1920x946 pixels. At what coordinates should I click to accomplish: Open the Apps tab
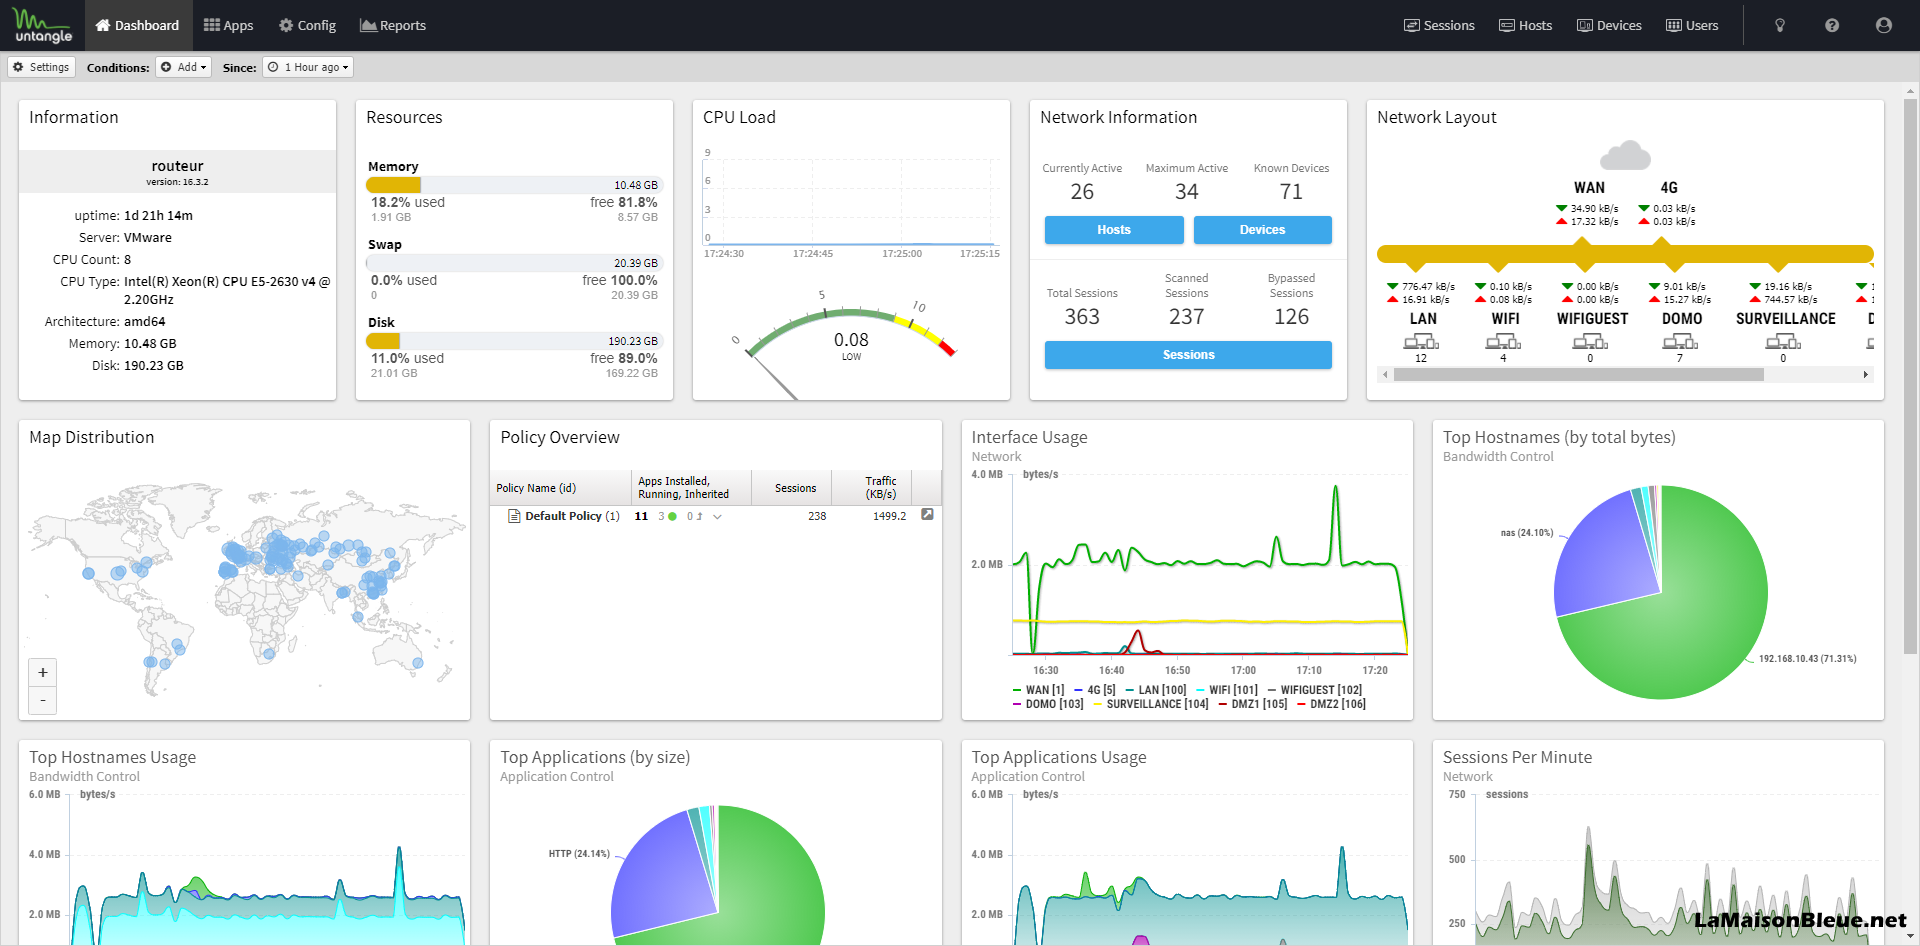[x=228, y=25]
